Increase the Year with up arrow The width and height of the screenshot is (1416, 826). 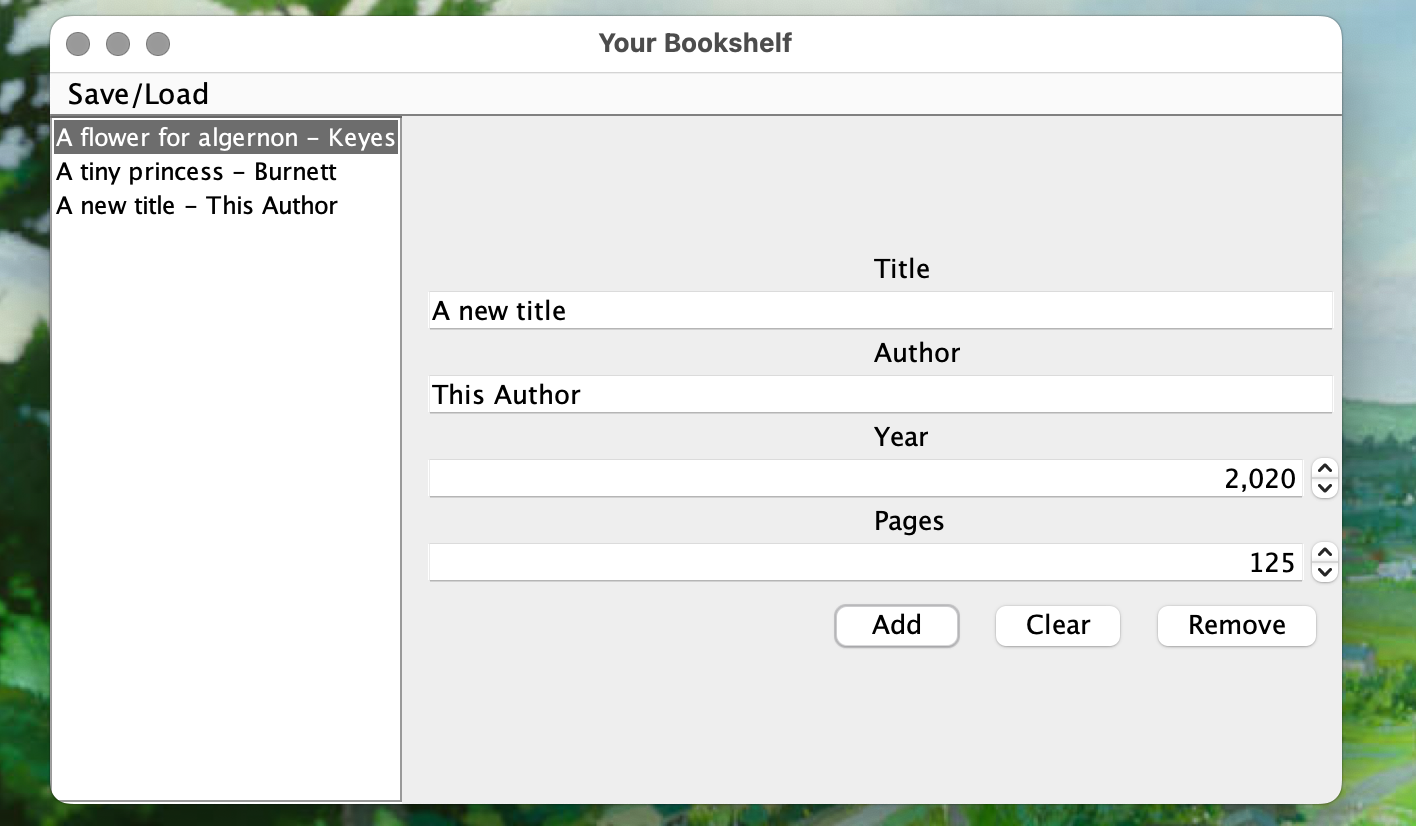(x=1324, y=468)
